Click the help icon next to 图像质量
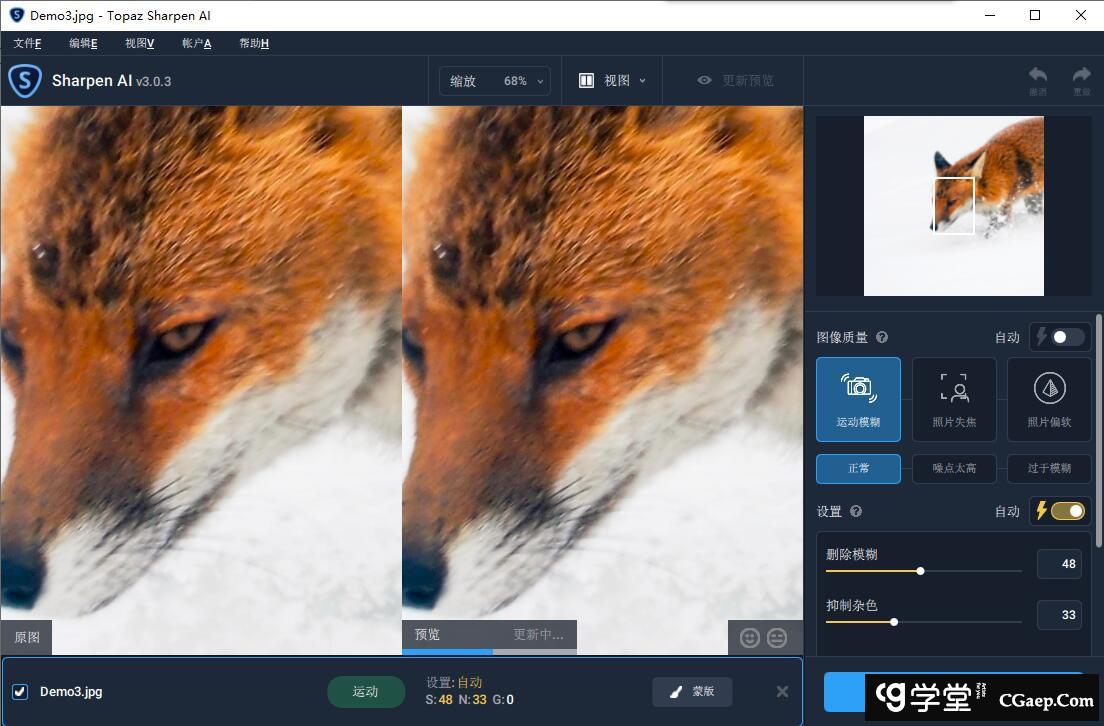This screenshot has height=726, width=1104. pos(882,338)
